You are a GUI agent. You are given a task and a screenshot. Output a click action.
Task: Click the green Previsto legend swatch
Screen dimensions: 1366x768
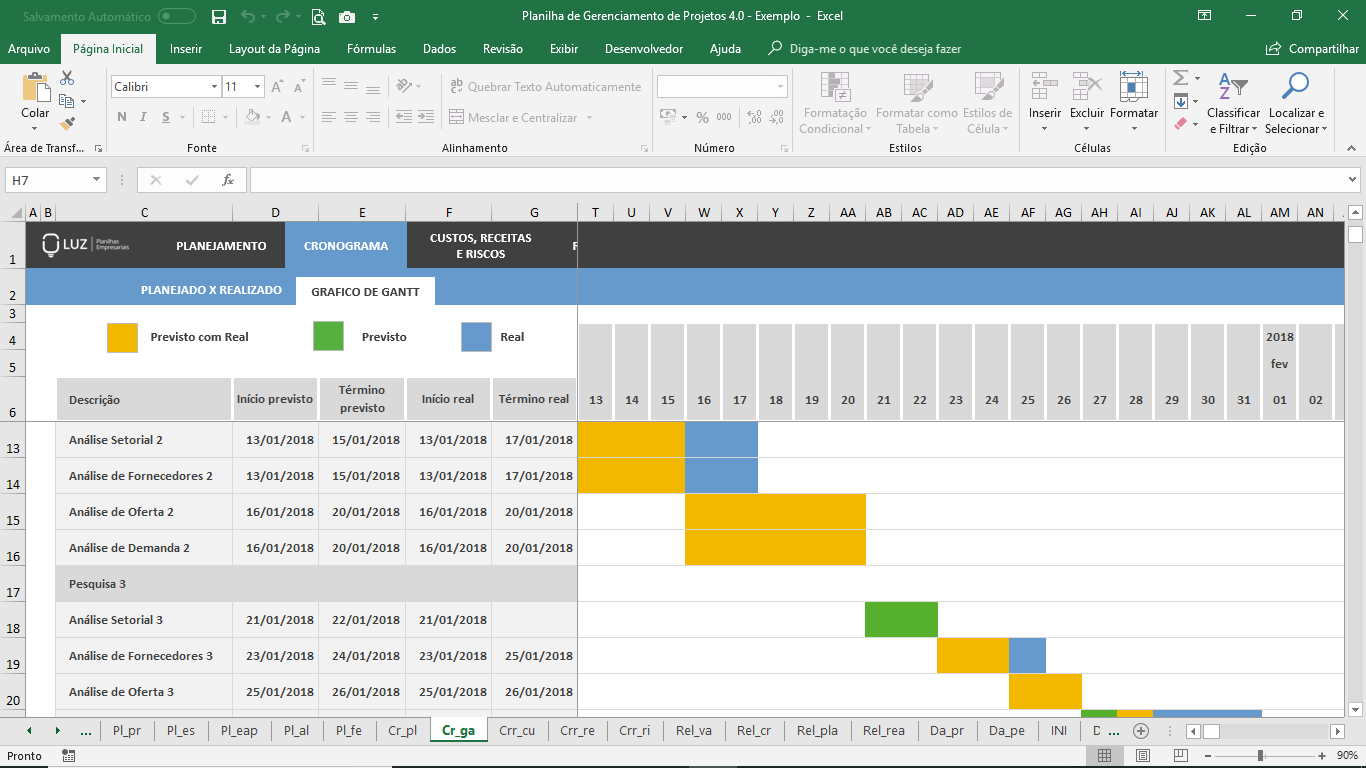(x=328, y=337)
